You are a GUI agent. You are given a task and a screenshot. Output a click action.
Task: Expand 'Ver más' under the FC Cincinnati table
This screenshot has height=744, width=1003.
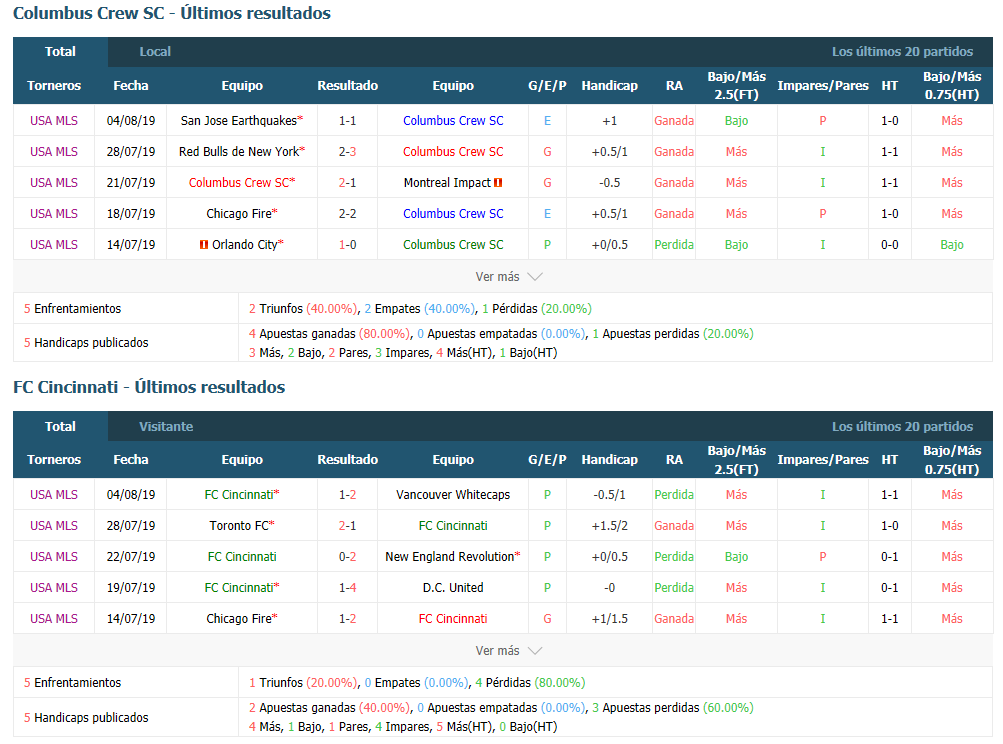pyautogui.click(x=509, y=651)
